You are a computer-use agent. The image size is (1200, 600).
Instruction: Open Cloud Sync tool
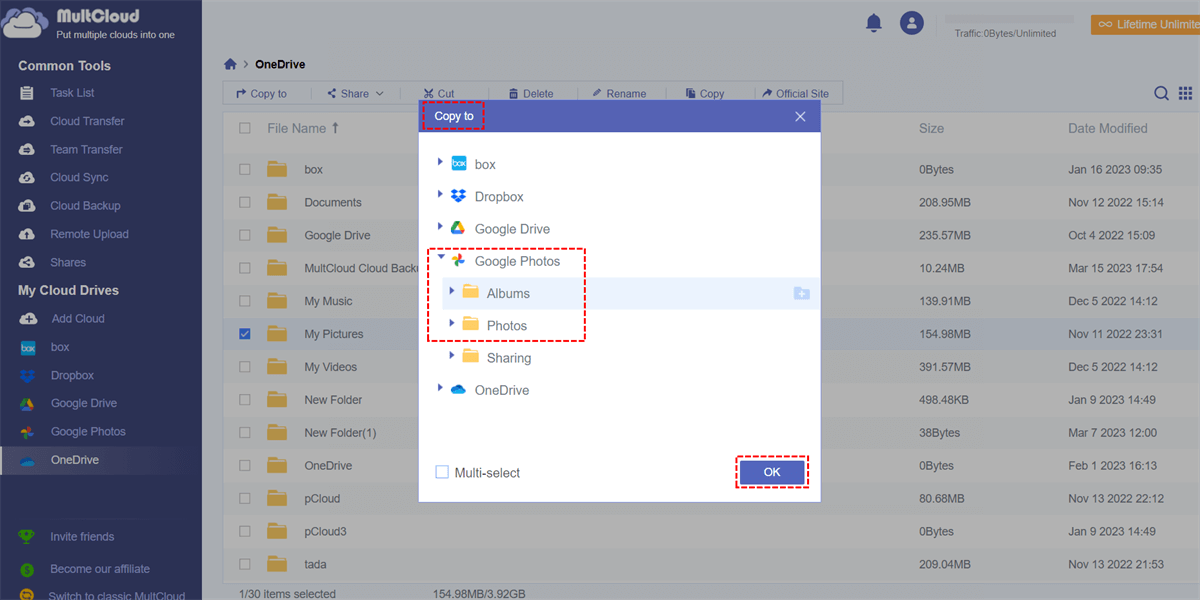pos(79,177)
